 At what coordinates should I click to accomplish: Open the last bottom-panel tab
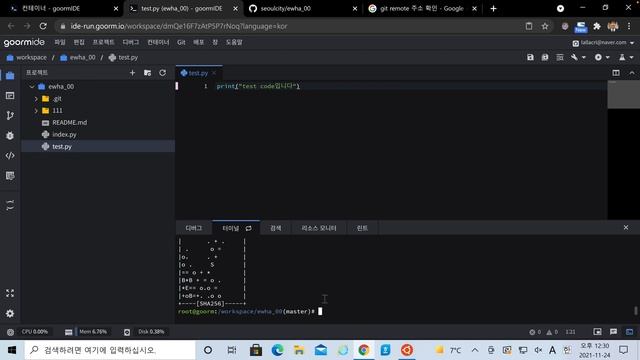tap(362, 228)
